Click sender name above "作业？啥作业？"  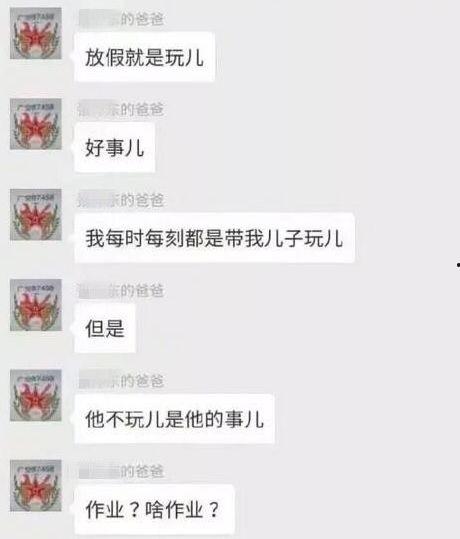[x=121, y=471]
